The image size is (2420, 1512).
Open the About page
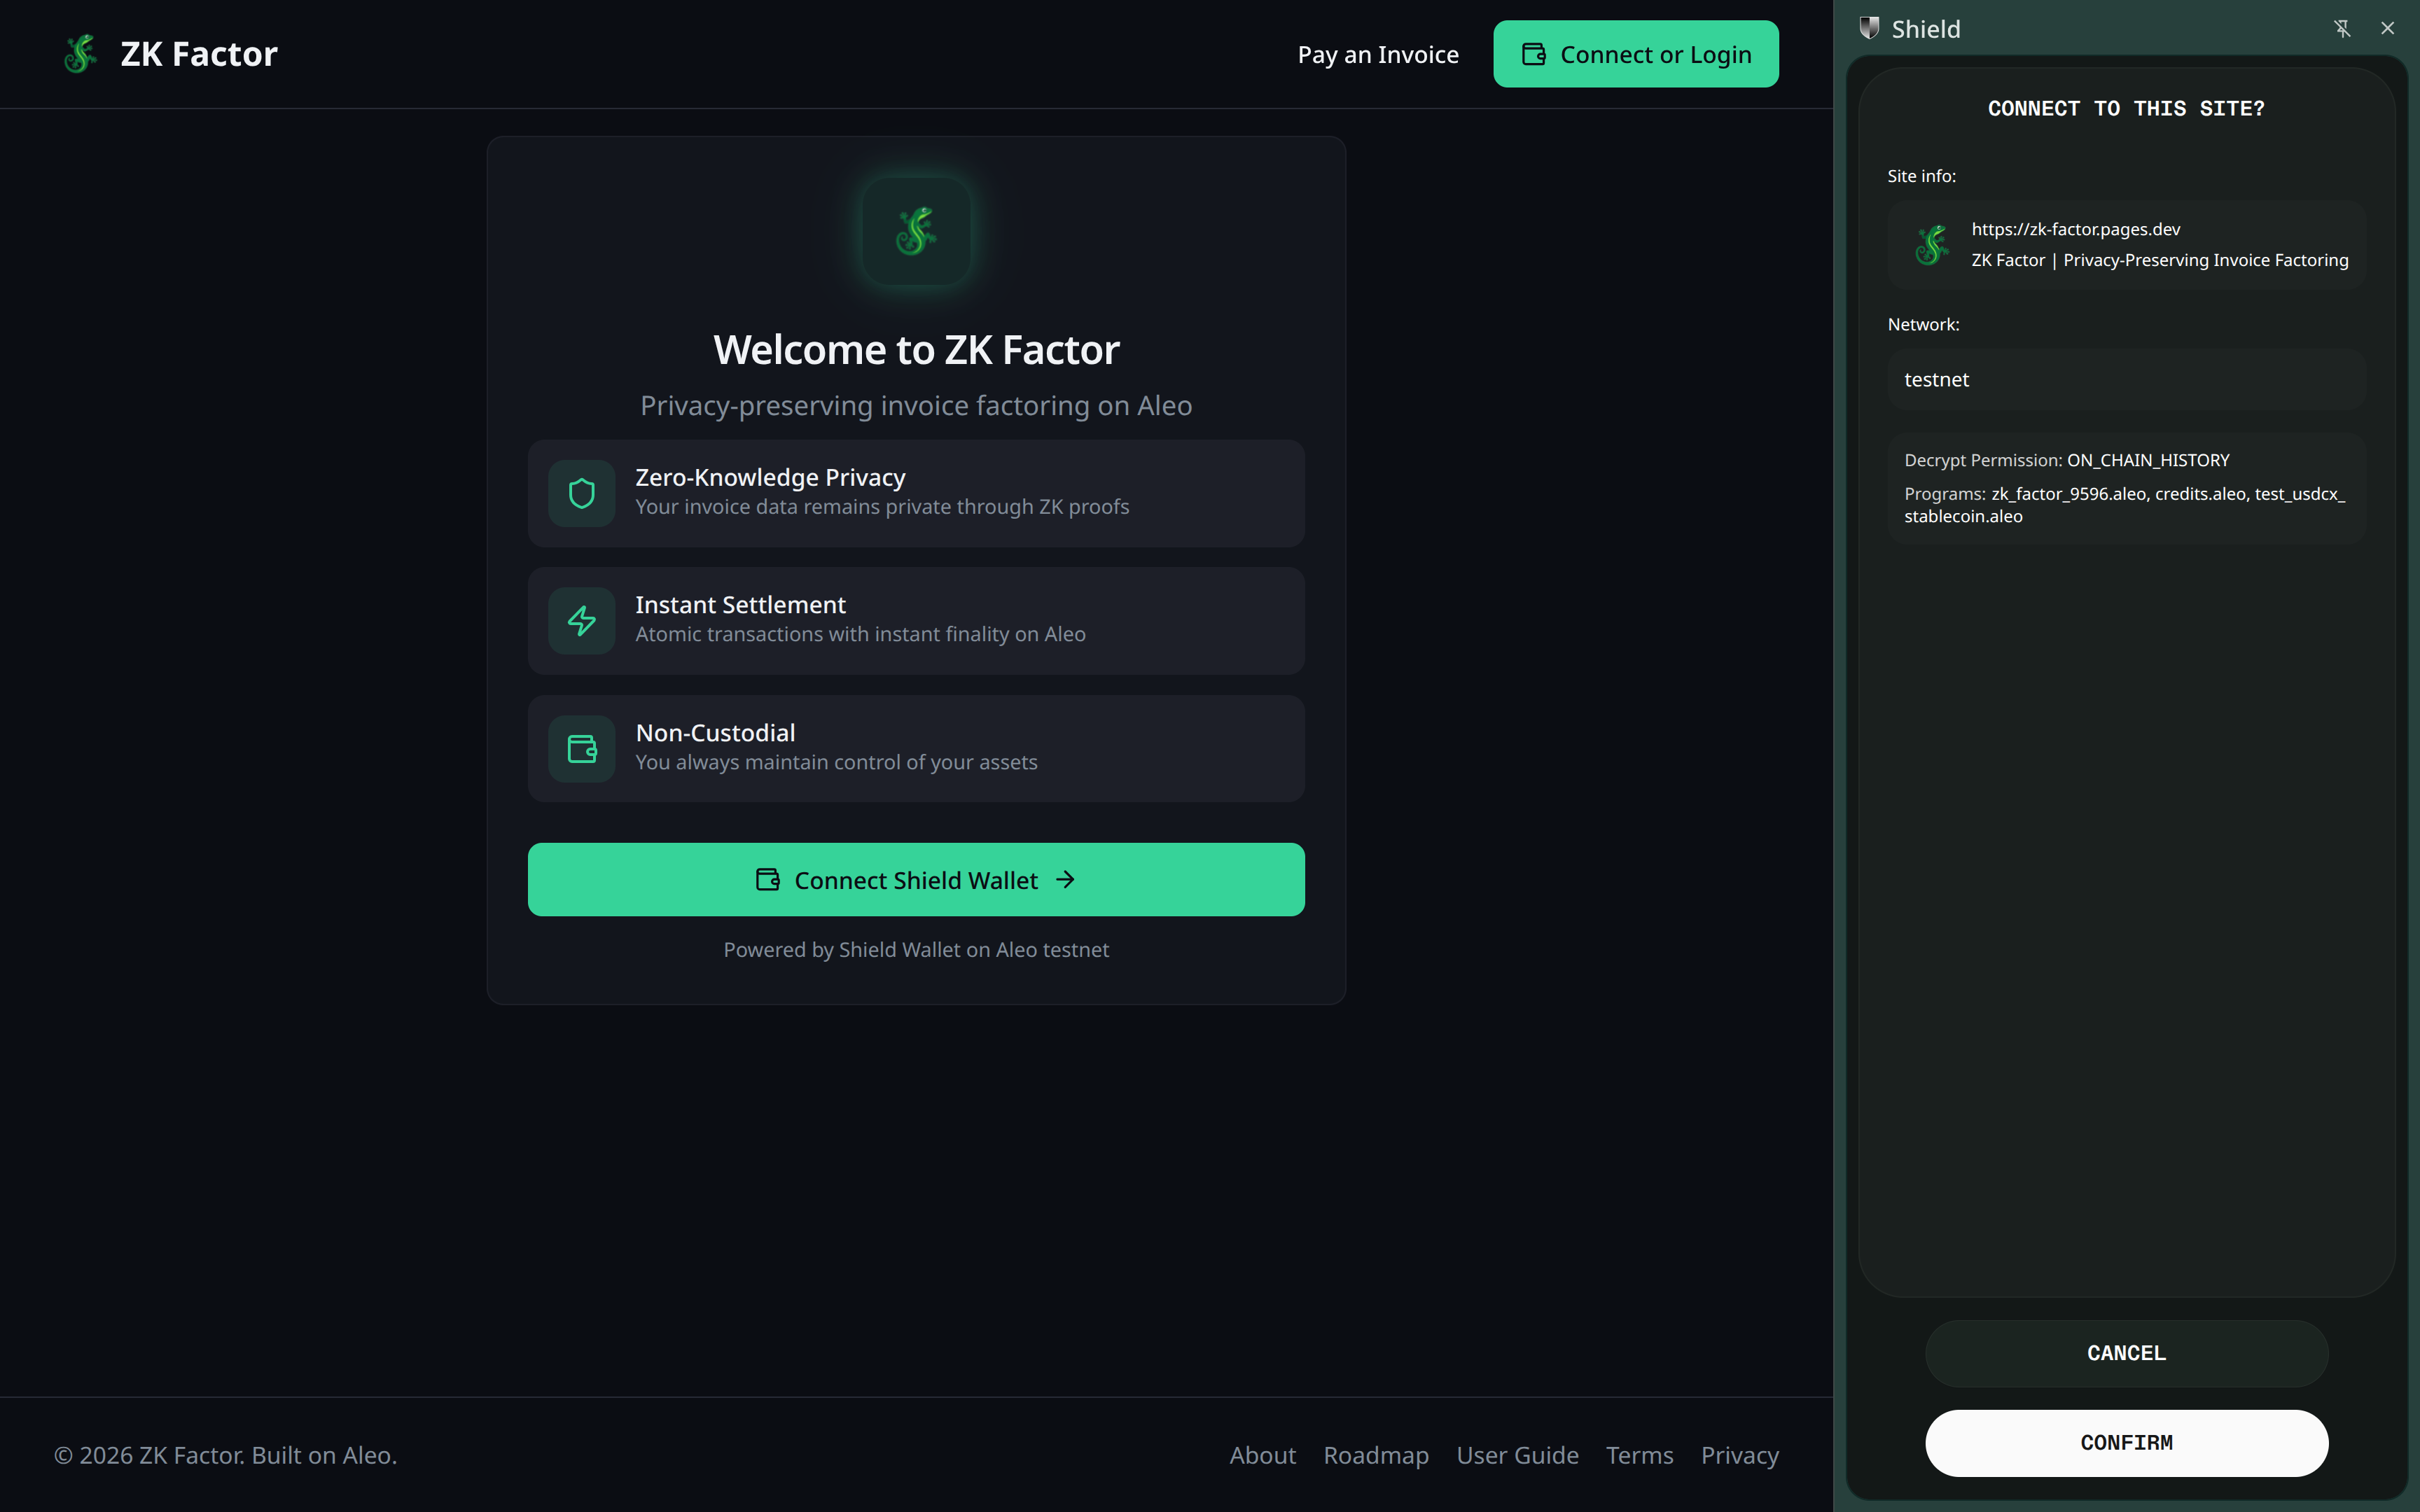click(x=1262, y=1455)
